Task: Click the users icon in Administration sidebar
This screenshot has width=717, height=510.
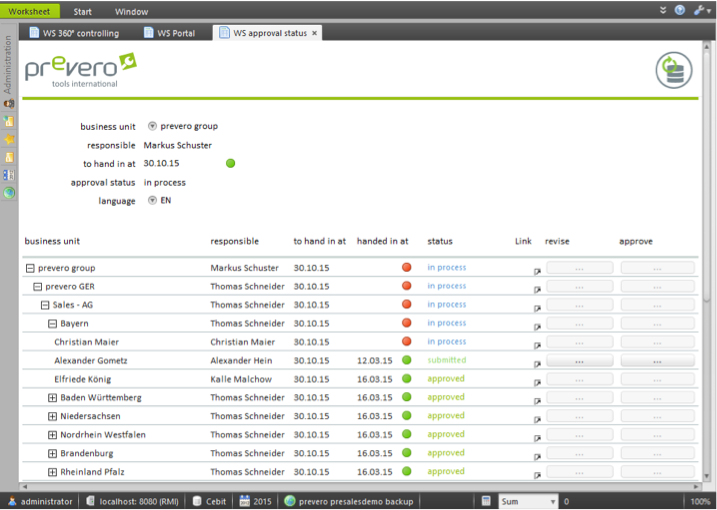Action: click(9, 103)
